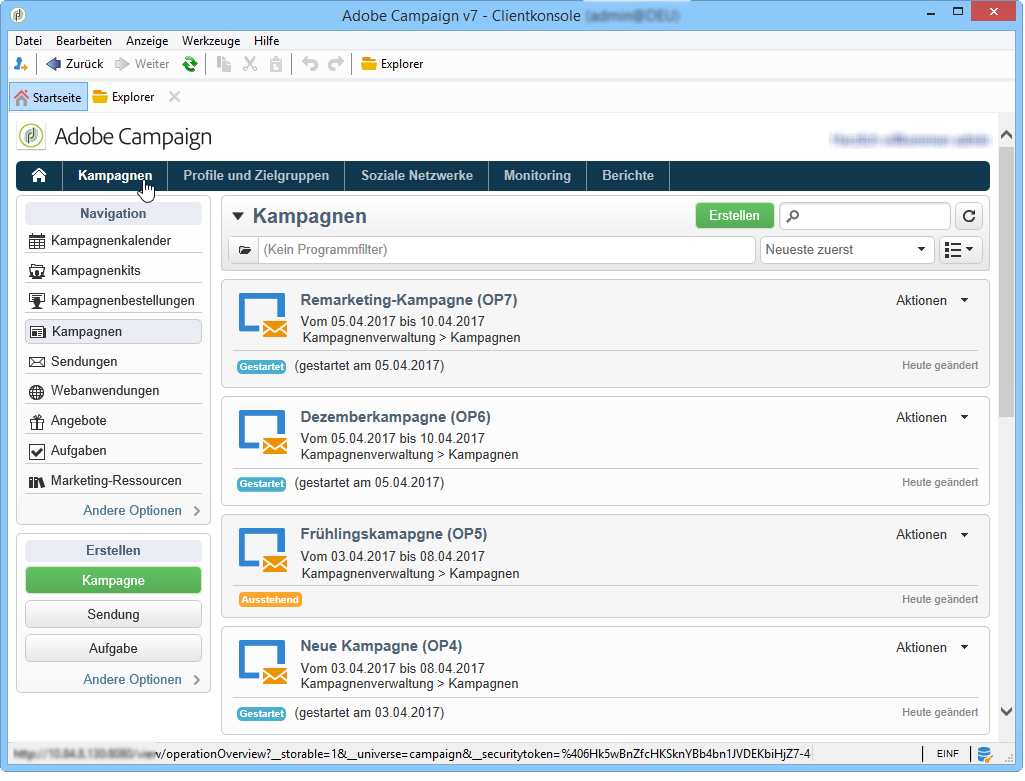Open Aktionen dropdown for Neue Kampagne
The height and width of the screenshot is (781, 1025).
pyautogui.click(x=932, y=648)
